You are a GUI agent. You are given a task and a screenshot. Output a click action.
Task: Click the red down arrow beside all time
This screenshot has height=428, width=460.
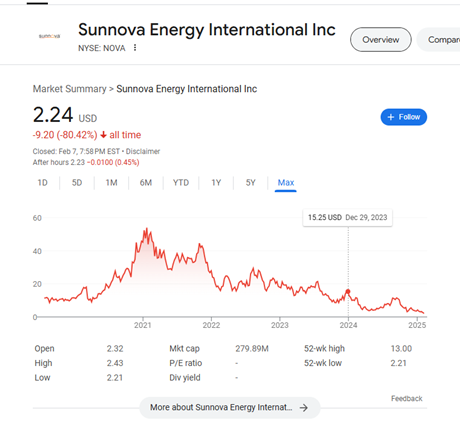tap(103, 135)
